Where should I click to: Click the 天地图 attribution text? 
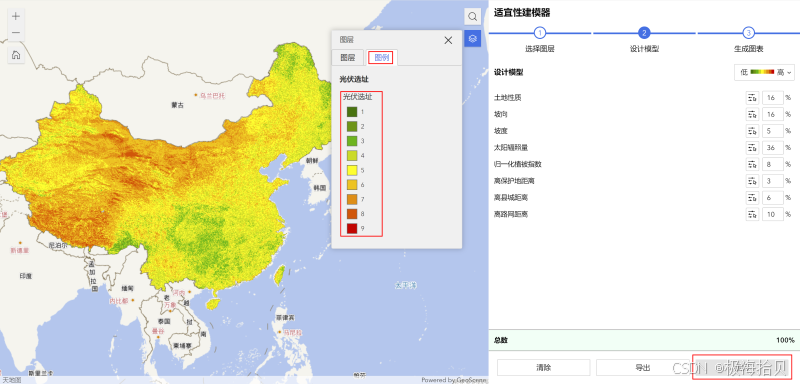pos(11,380)
